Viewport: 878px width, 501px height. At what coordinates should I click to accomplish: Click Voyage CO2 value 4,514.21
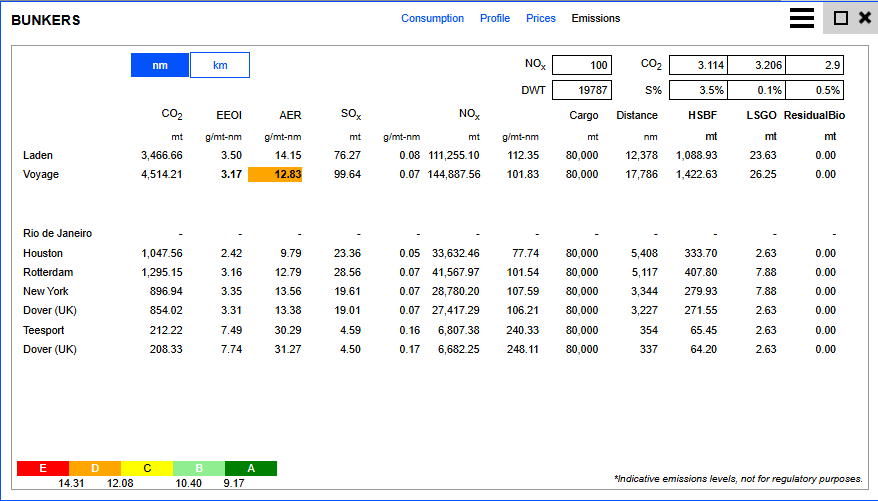coord(161,174)
